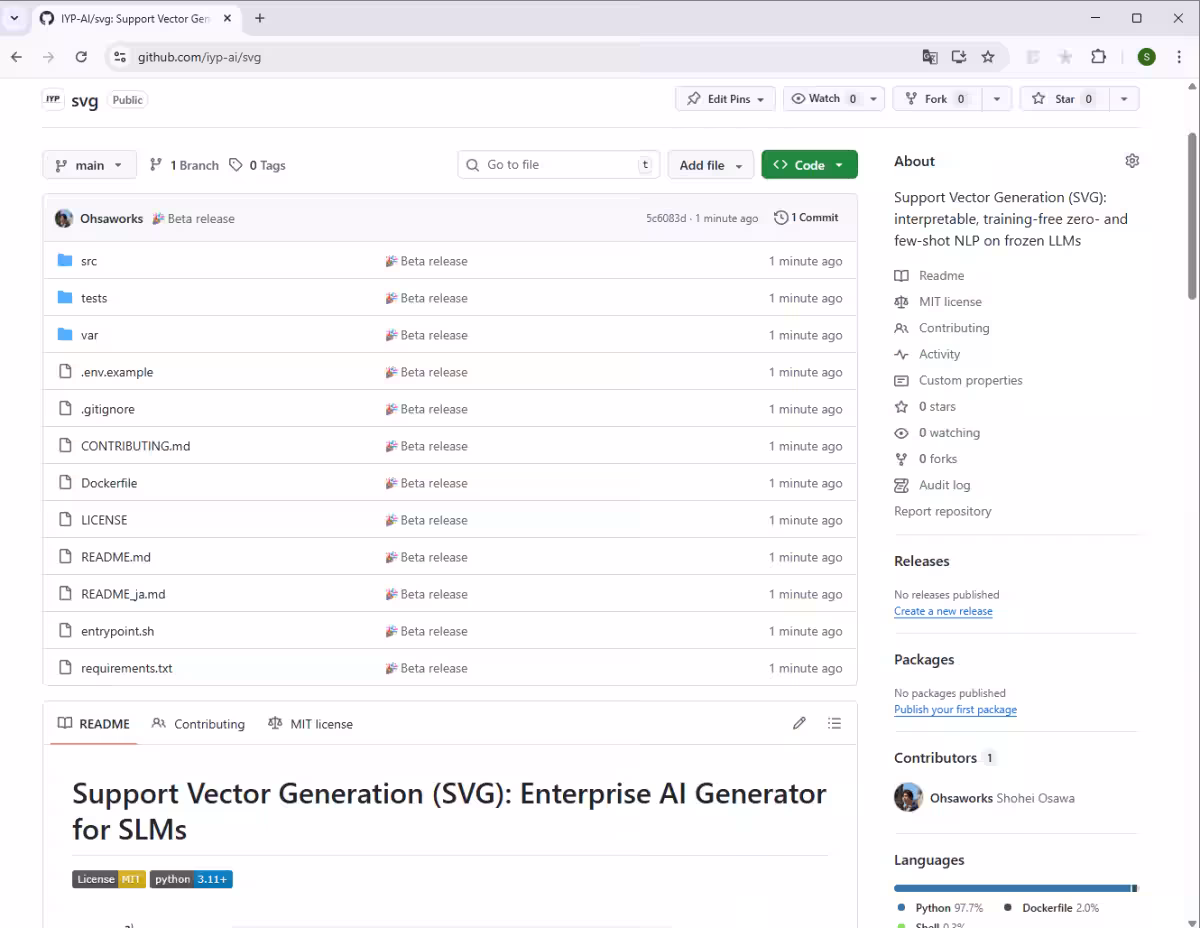The image size is (1200, 928).
Task: Open the Fork options dropdown arrow
Action: pos(995,99)
